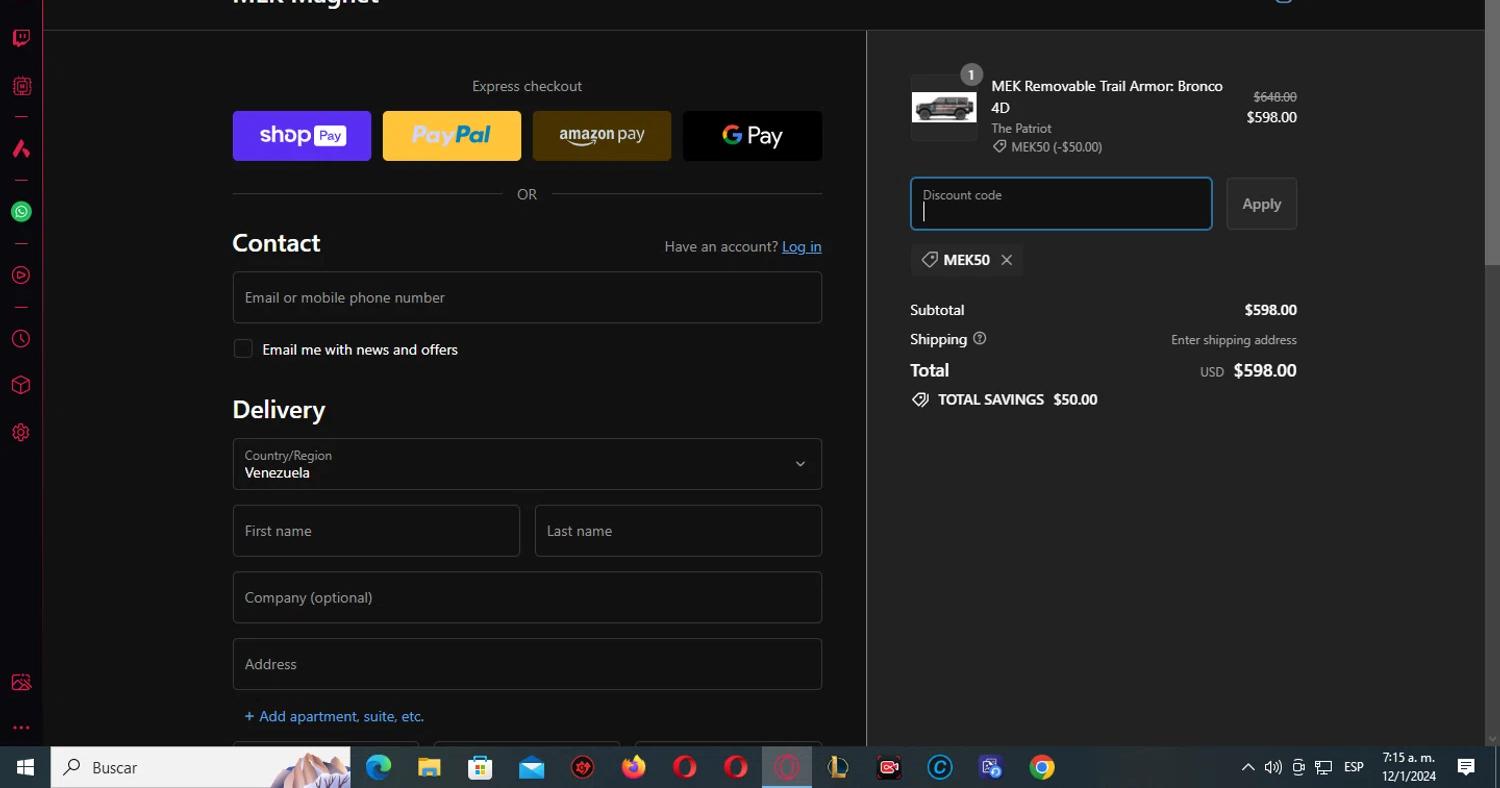Open the blue C app in taskbar
The height and width of the screenshot is (788, 1500).
click(940, 767)
